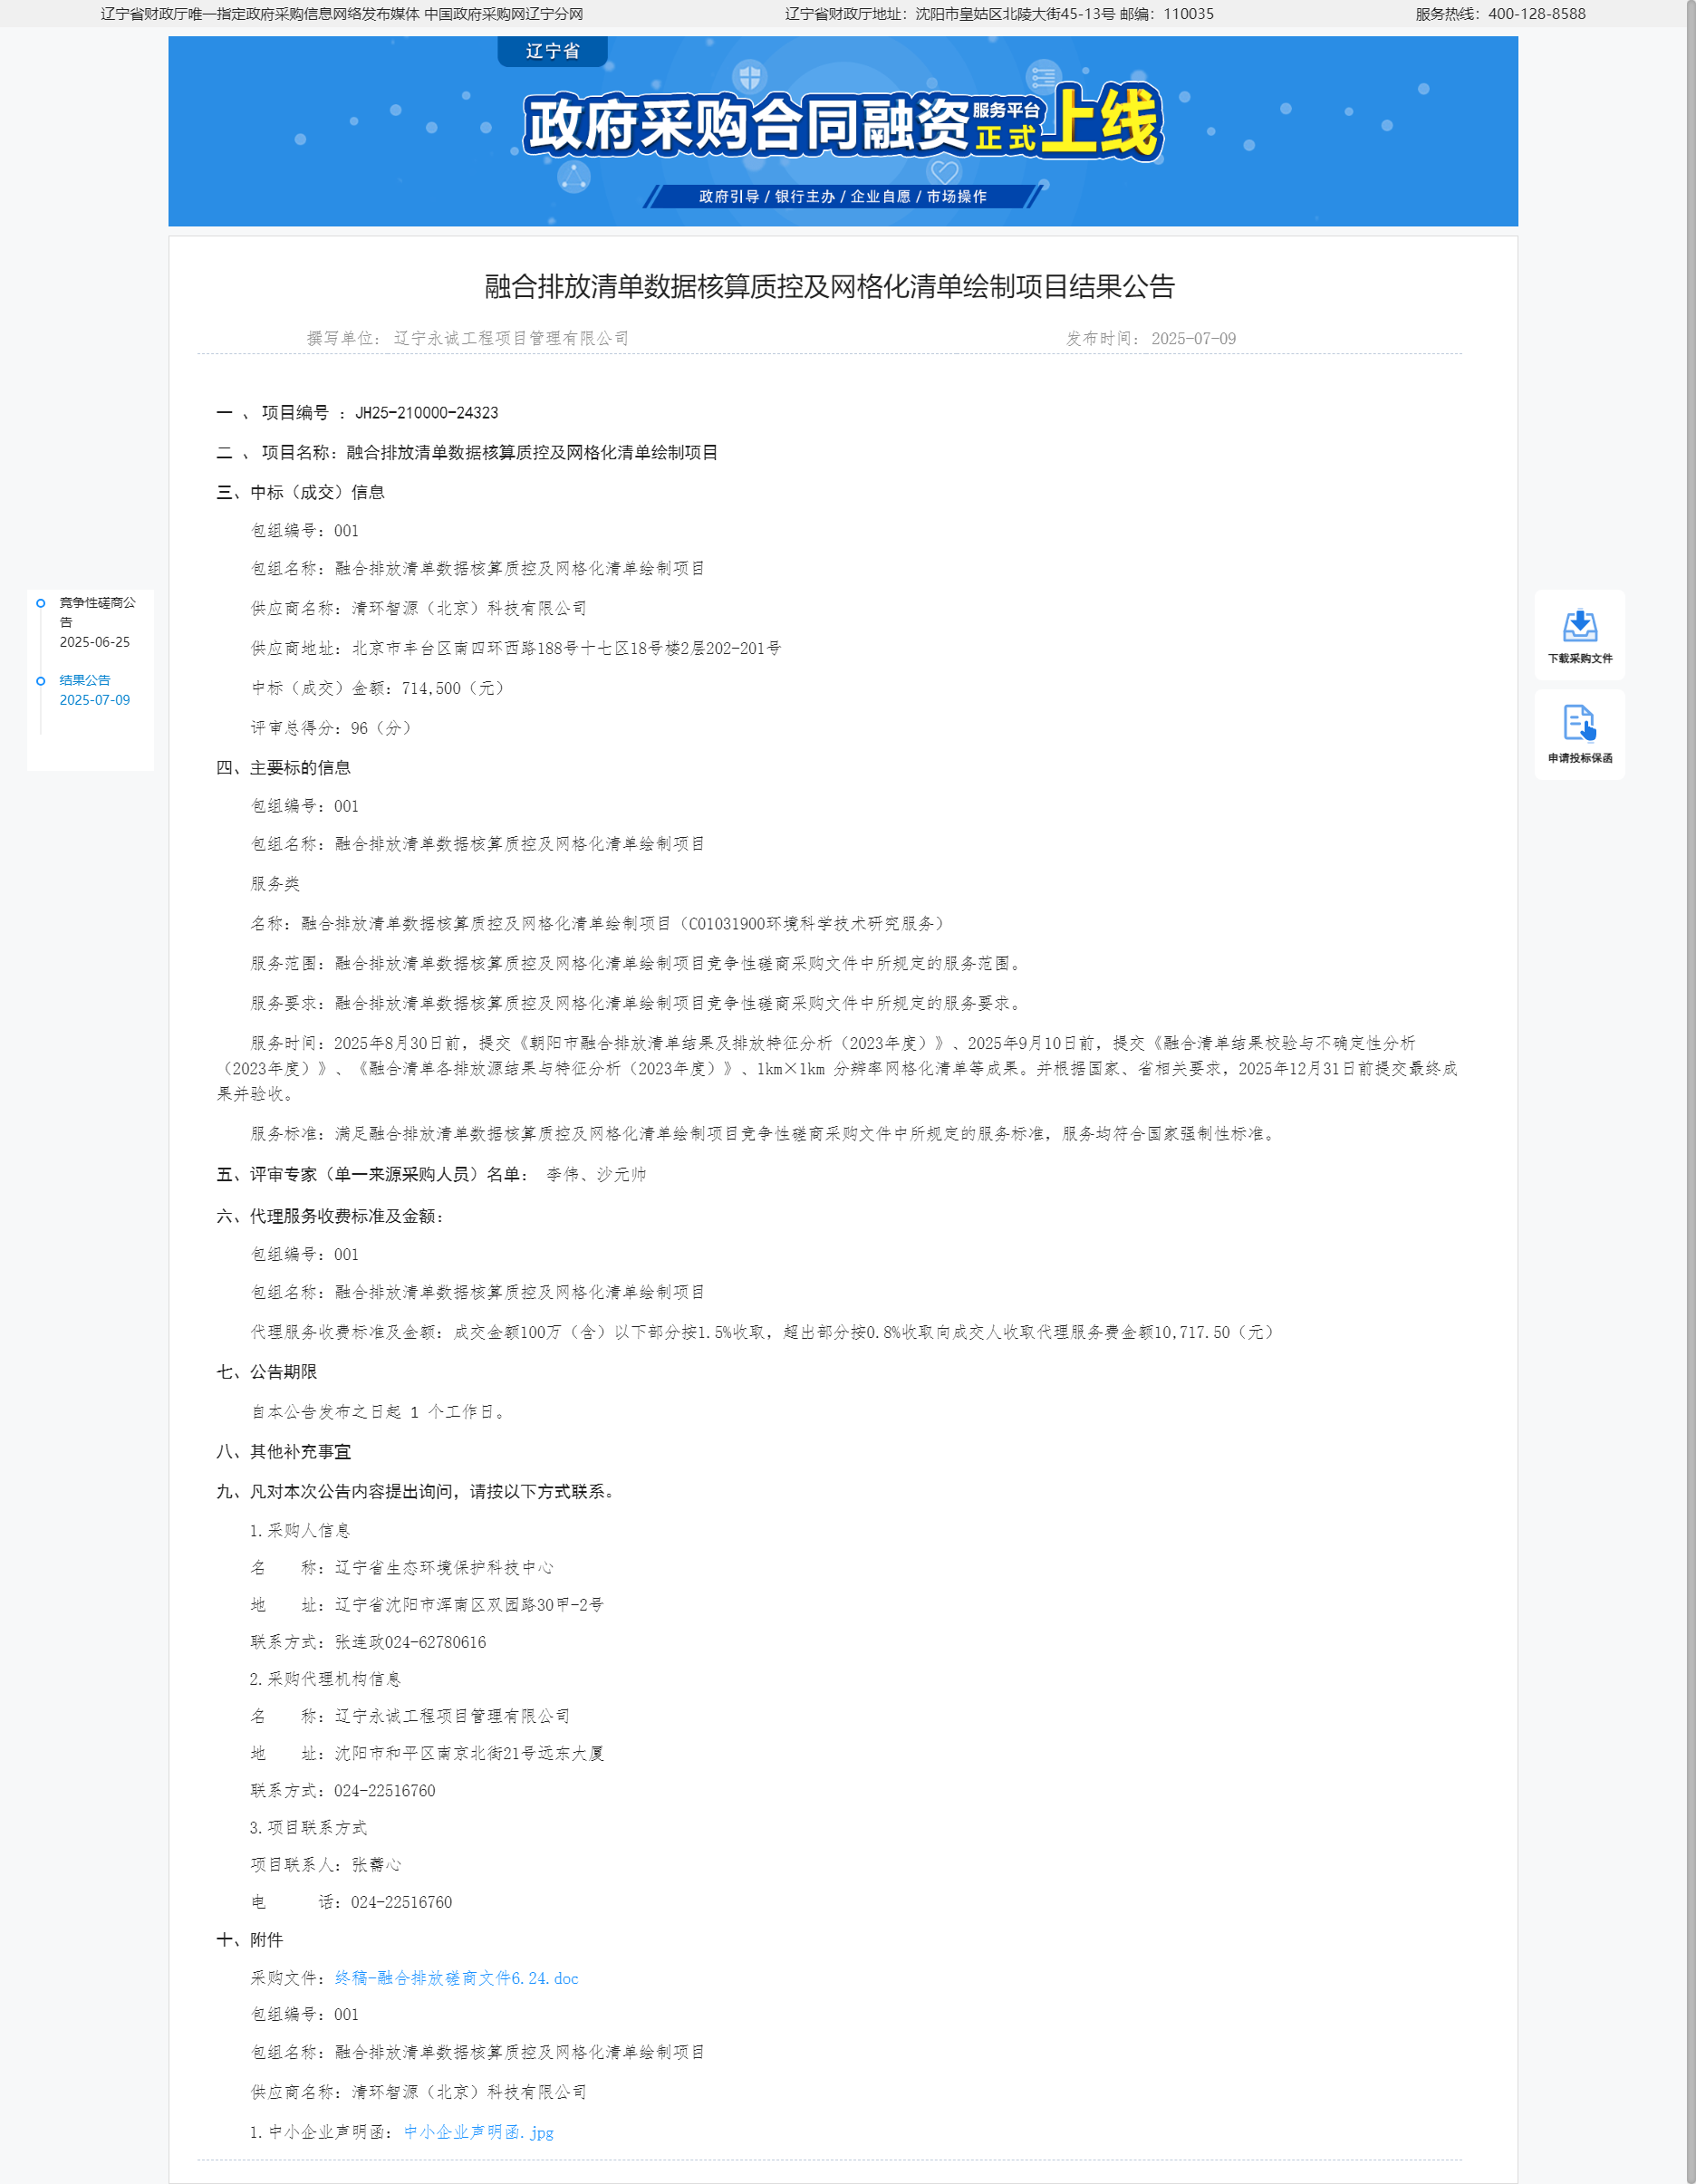The image size is (1696, 2184).
Task: Click 辽宁省财政厅地址 header text
Action: (x=999, y=14)
